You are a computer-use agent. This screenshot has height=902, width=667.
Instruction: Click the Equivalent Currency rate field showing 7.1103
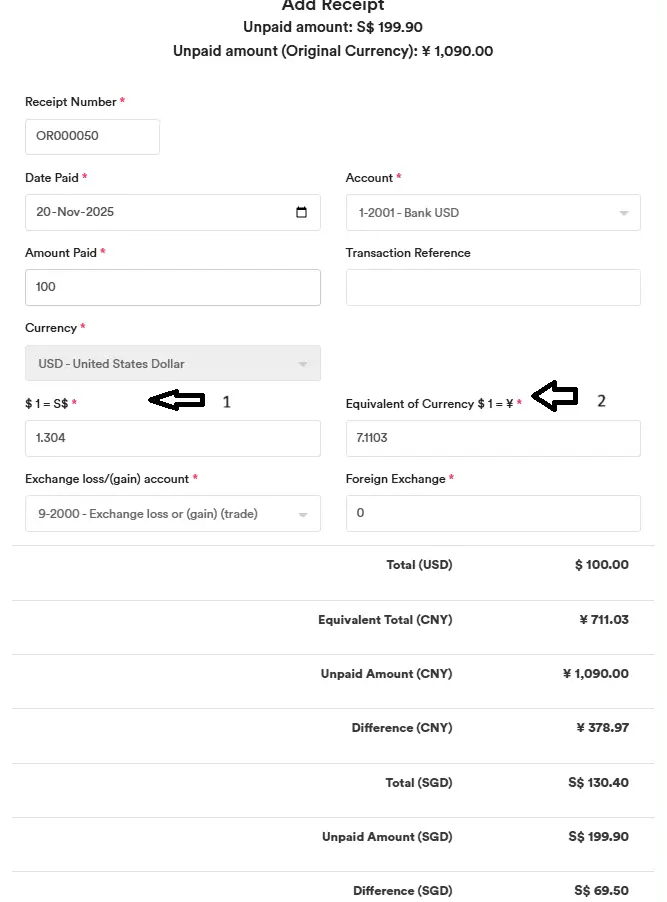click(x=493, y=438)
